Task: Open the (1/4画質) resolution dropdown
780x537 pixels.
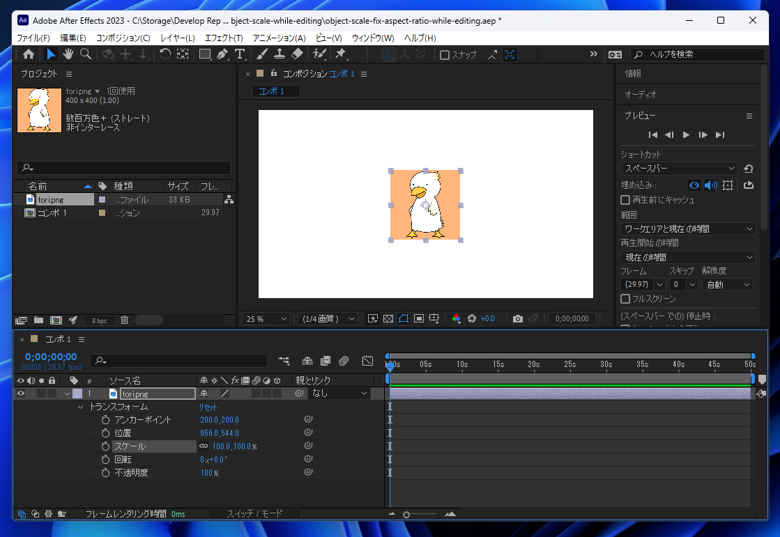Action: pos(328,319)
